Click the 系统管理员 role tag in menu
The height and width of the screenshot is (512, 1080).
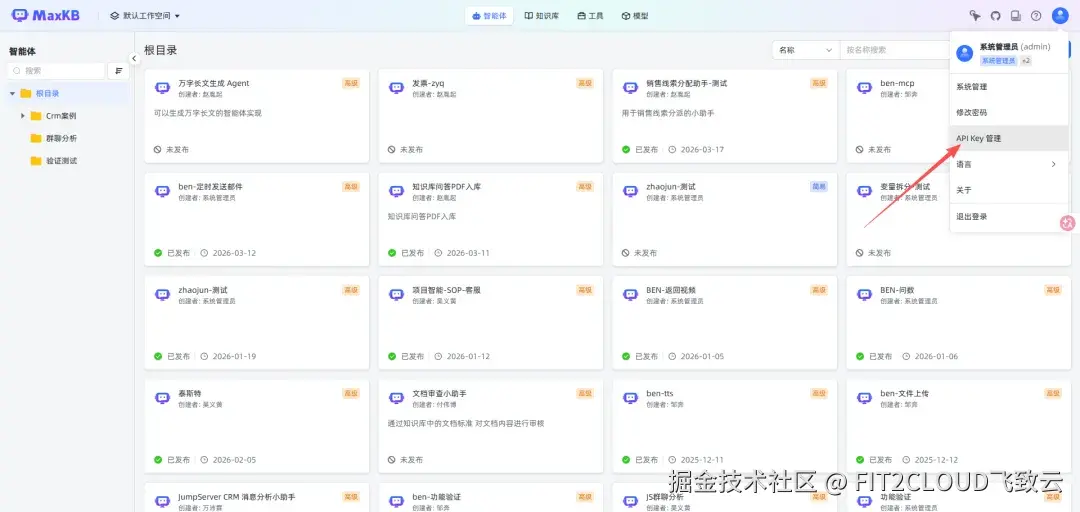[x=998, y=61]
